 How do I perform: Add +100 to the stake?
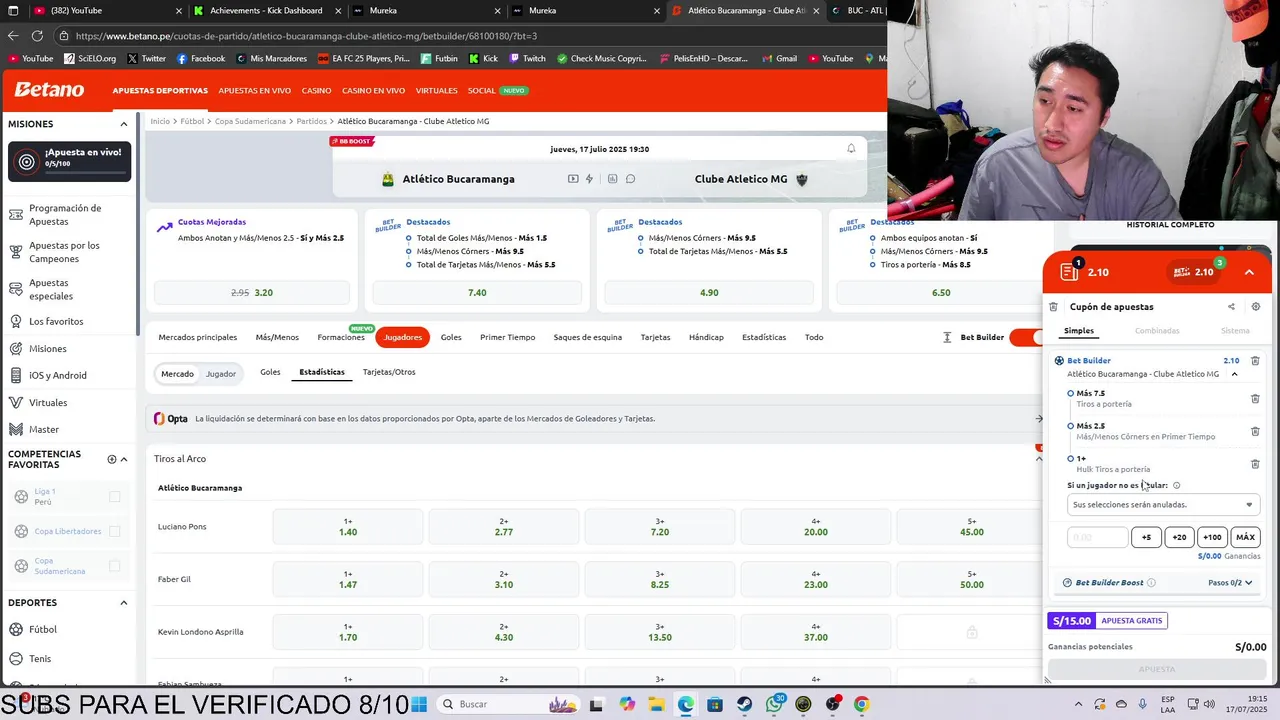(1212, 538)
